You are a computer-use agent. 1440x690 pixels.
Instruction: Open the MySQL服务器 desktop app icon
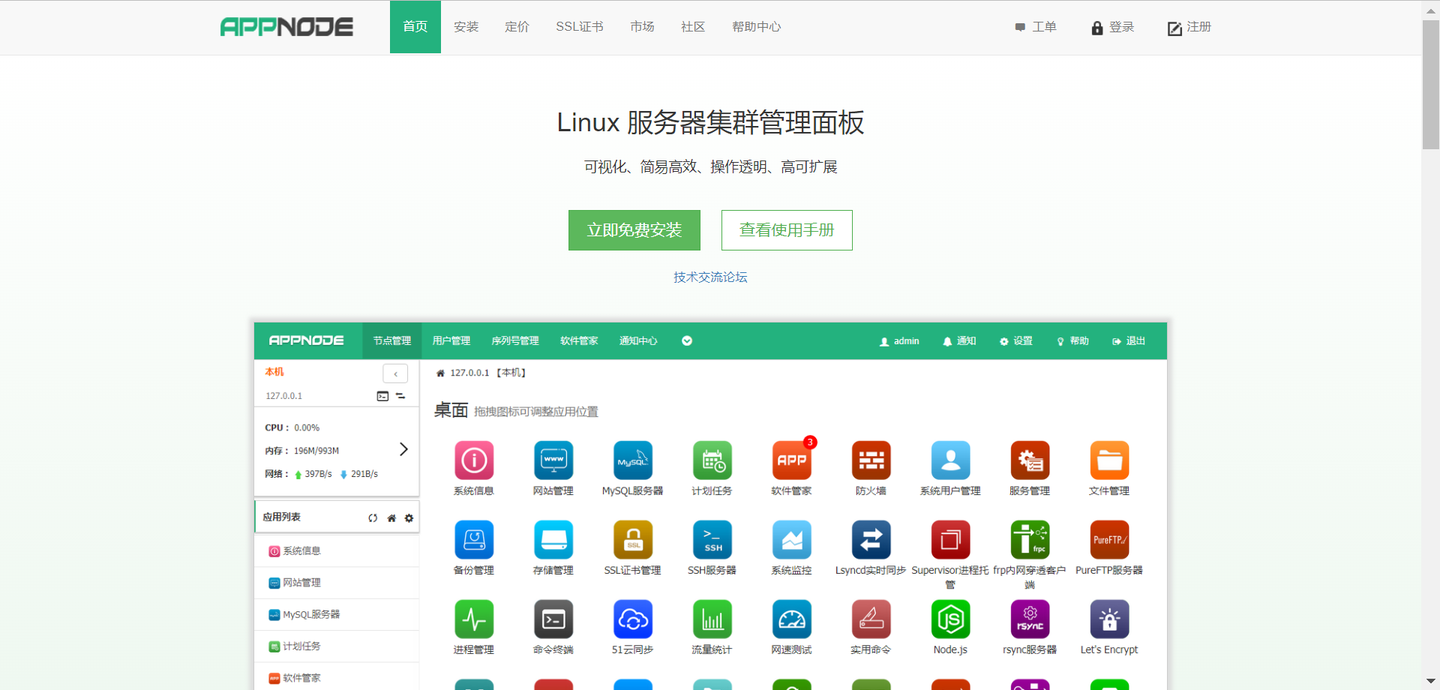tap(633, 461)
